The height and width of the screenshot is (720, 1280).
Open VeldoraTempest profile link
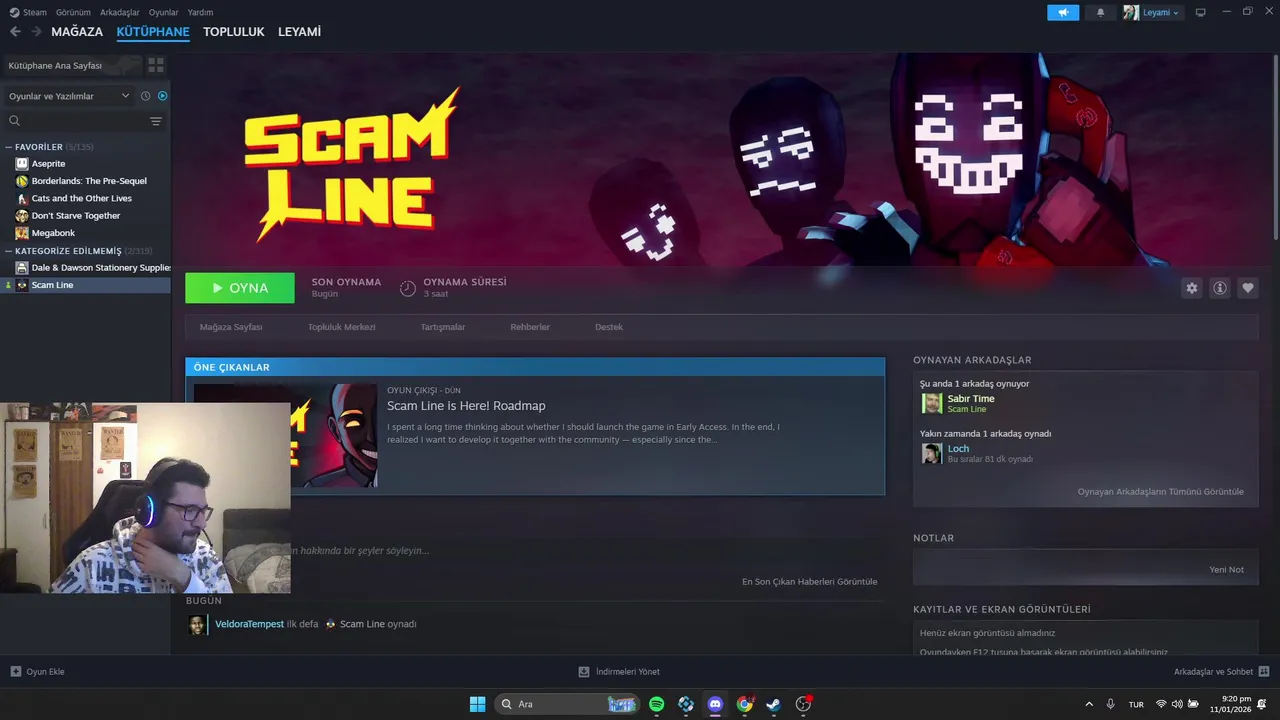point(249,624)
